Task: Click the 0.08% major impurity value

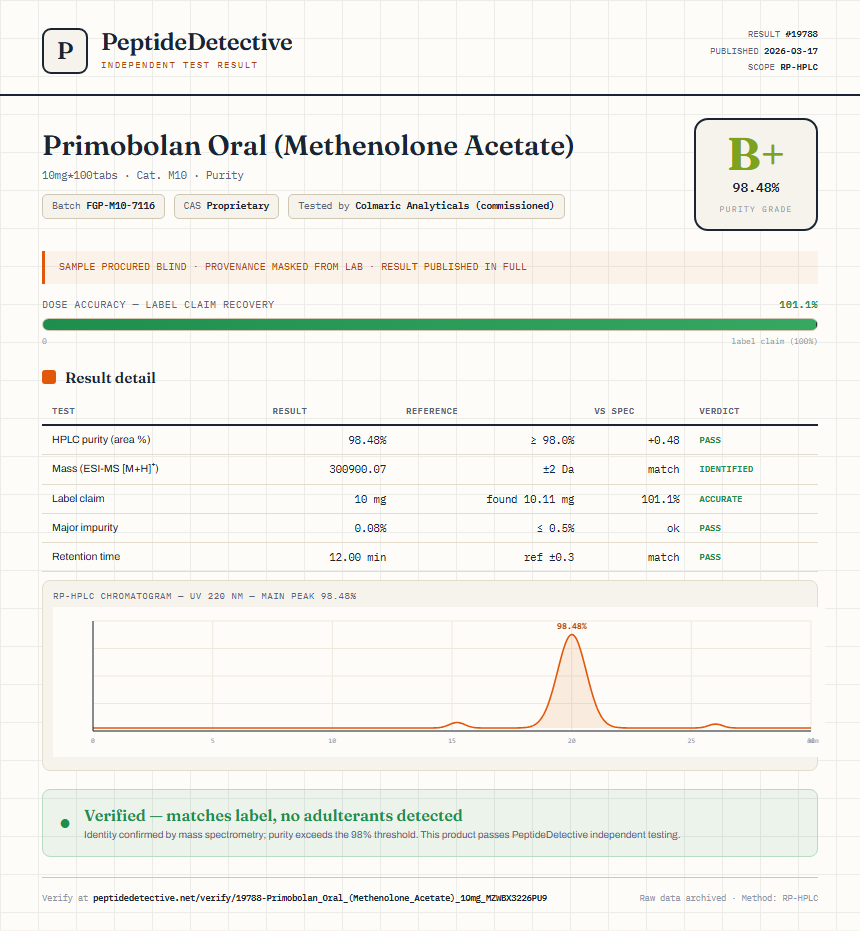Action: tap(370, 528)
